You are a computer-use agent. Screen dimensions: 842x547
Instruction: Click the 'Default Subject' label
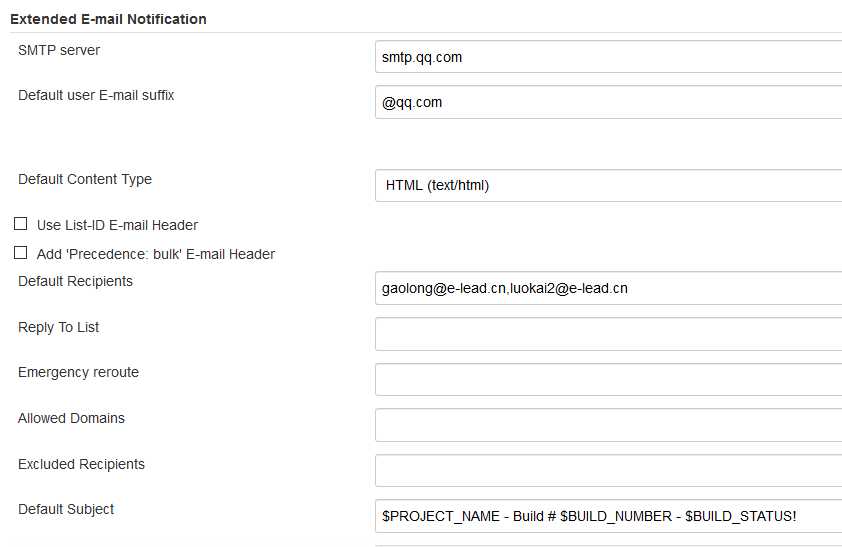[x=66, y=509]
